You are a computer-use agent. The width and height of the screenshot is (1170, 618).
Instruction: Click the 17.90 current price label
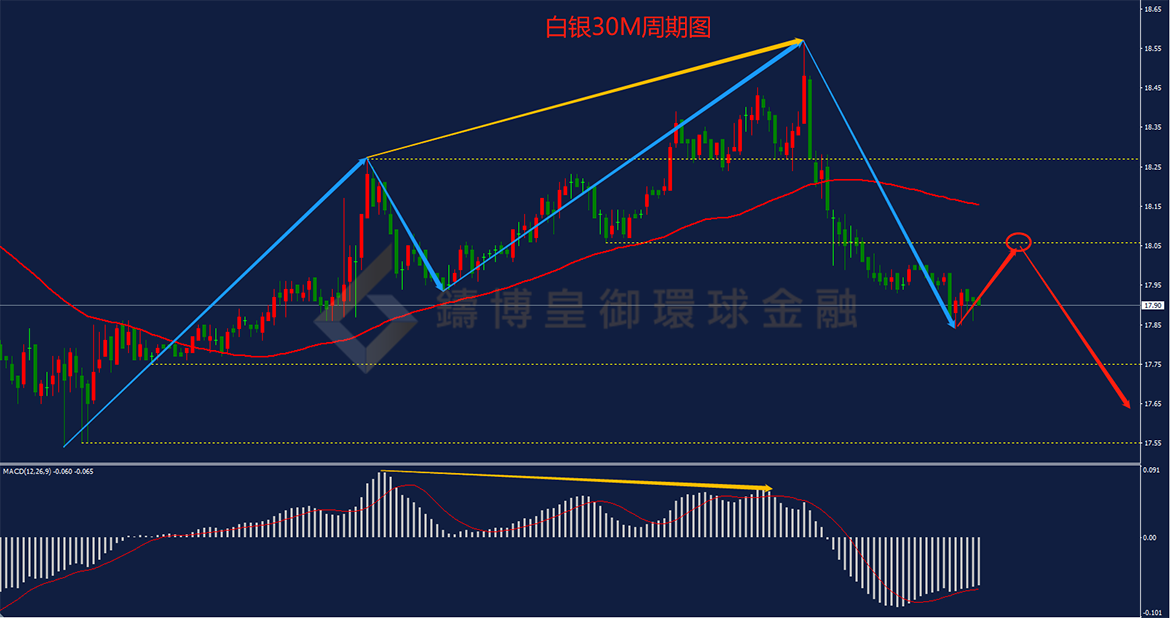click(x=1152, y=305)
